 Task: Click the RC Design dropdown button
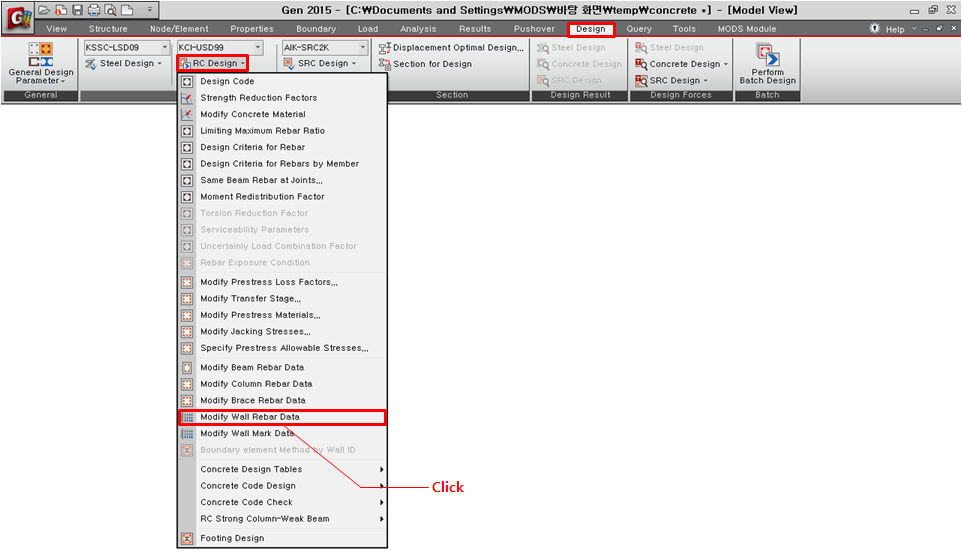click(x=212, y=63)
